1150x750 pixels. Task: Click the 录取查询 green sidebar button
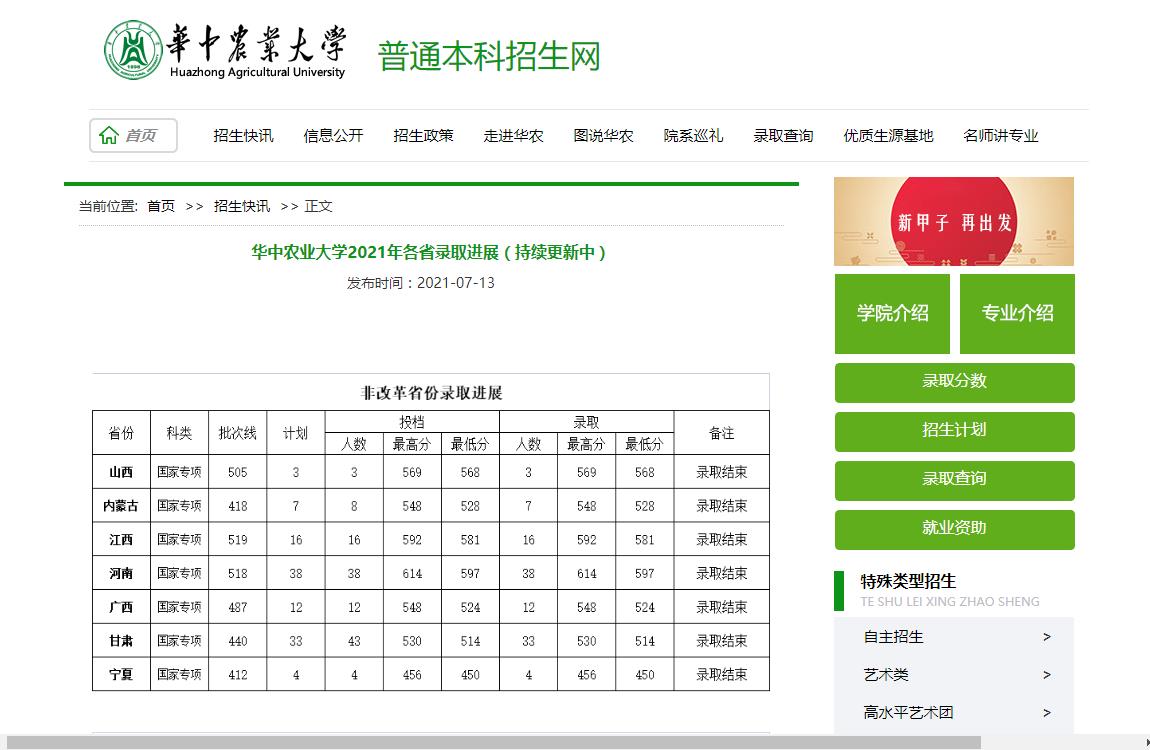tap(954, 481)
